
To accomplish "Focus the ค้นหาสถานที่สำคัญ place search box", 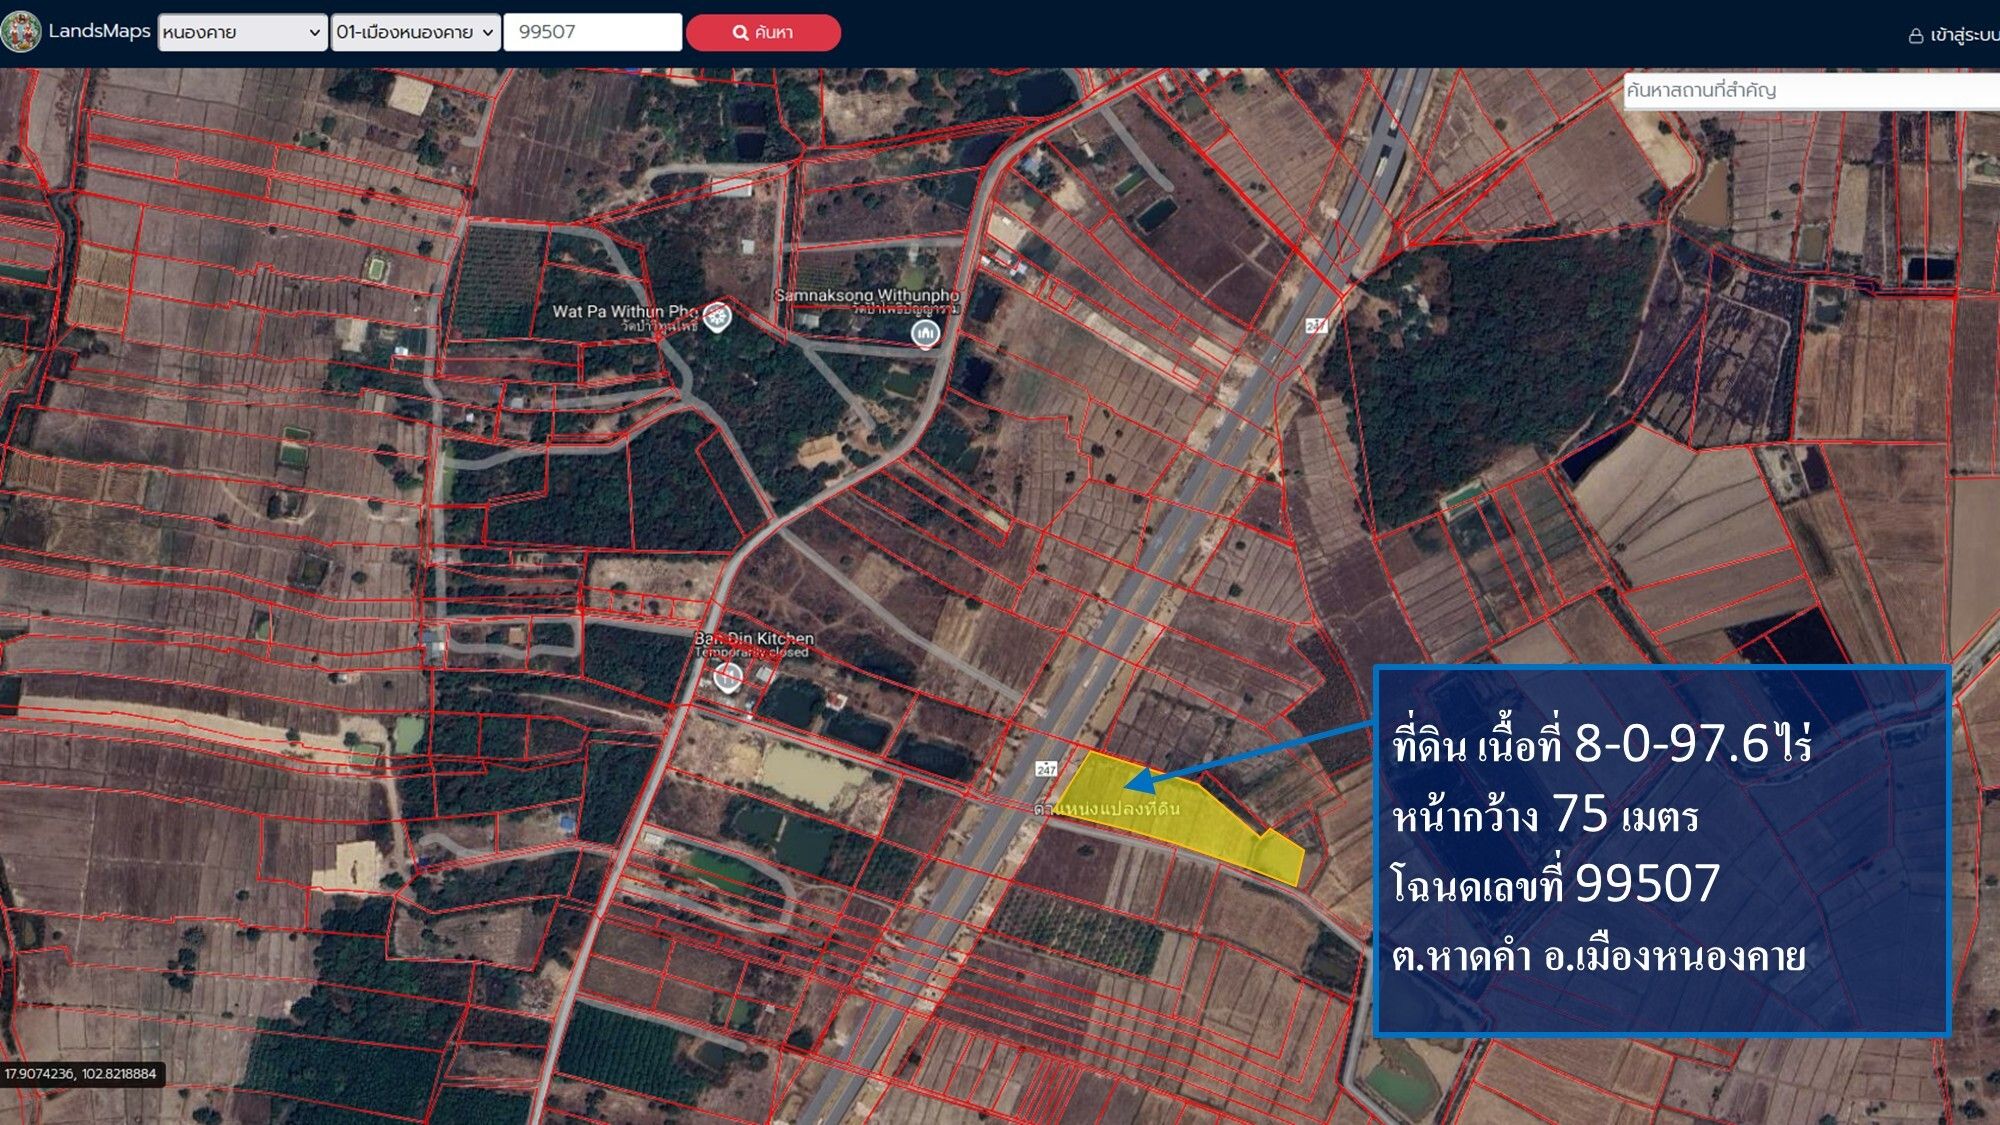I will click(x=1812, y=90).
